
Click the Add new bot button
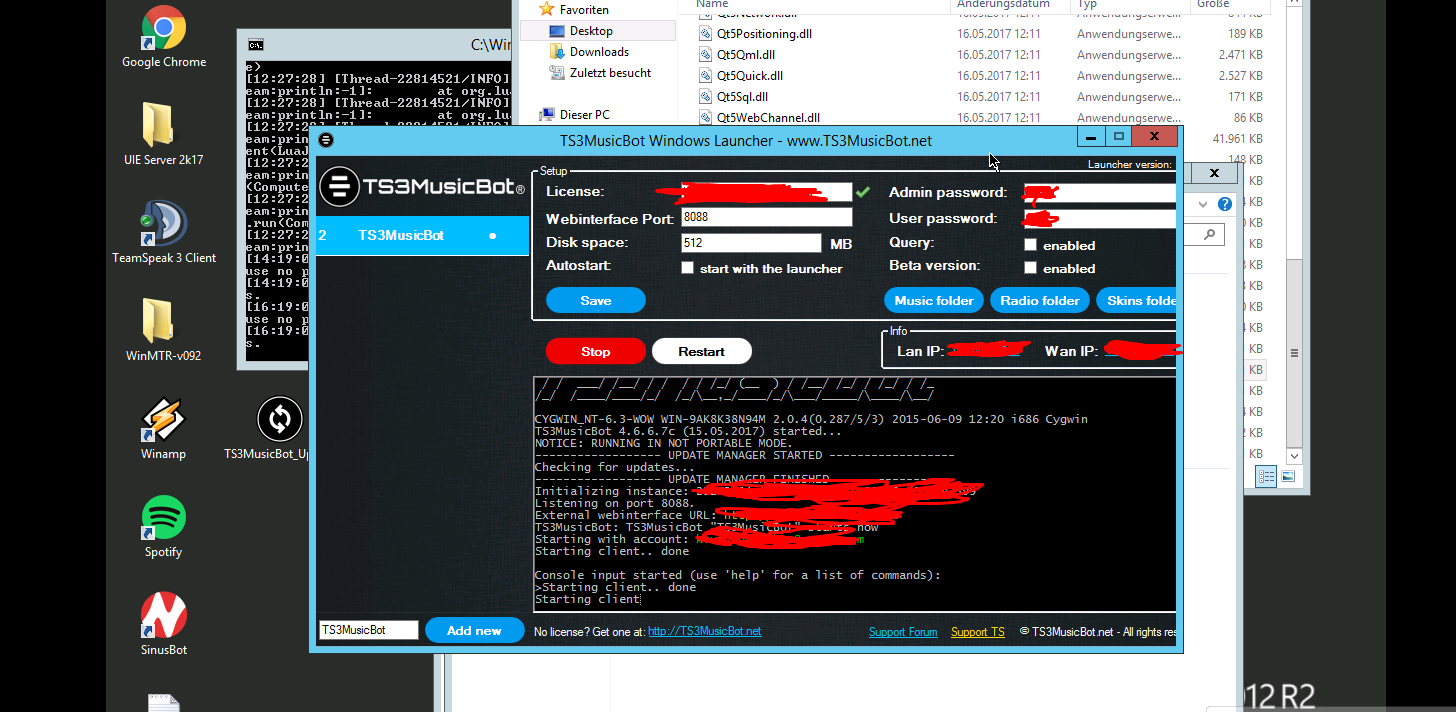(x=474, y=630)
